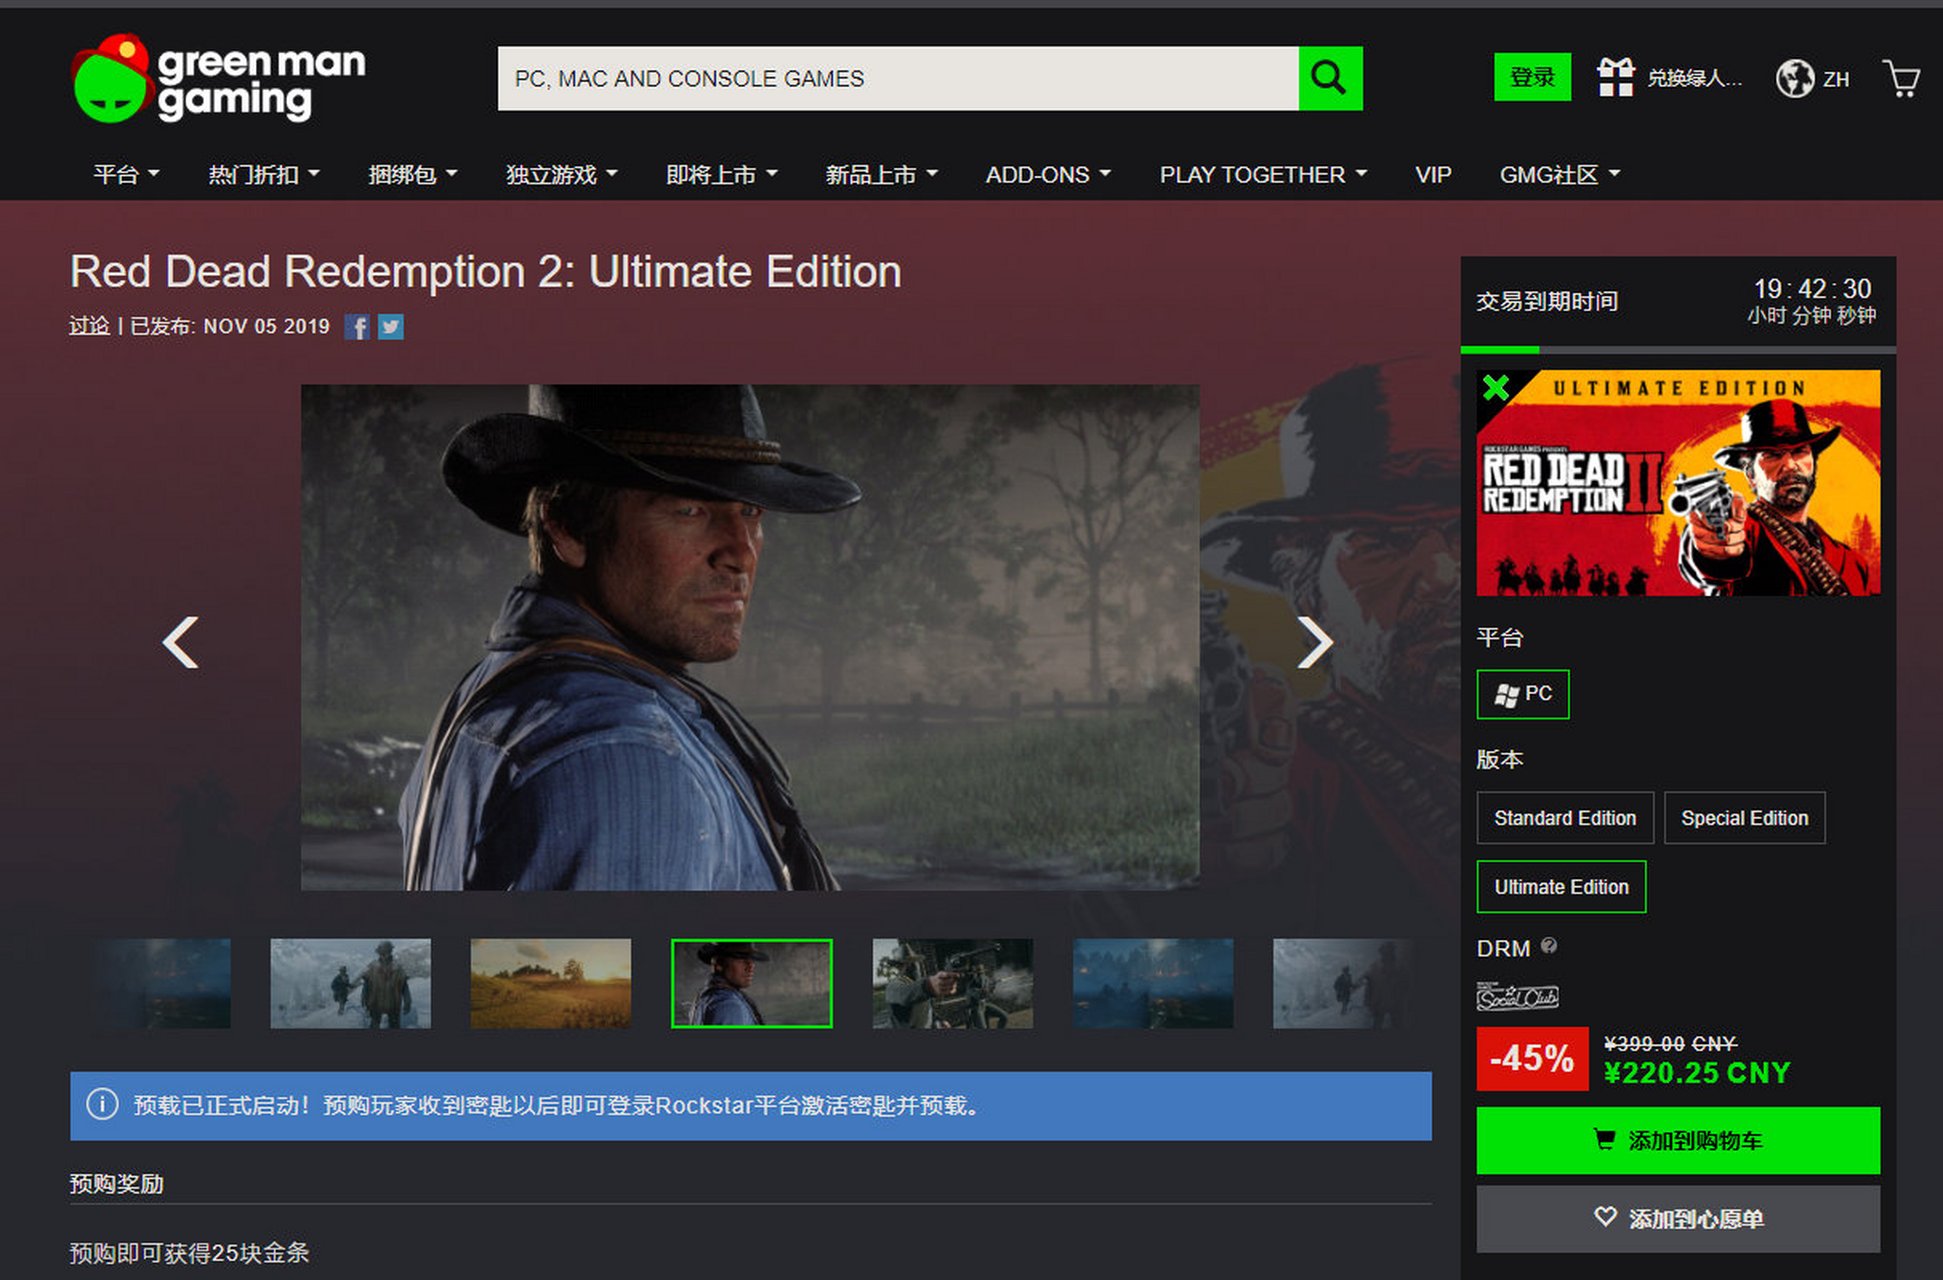Viewport: 1943px width, 1280px height.
Task: Open the VIP menu item
Action: coord(1432,175)
